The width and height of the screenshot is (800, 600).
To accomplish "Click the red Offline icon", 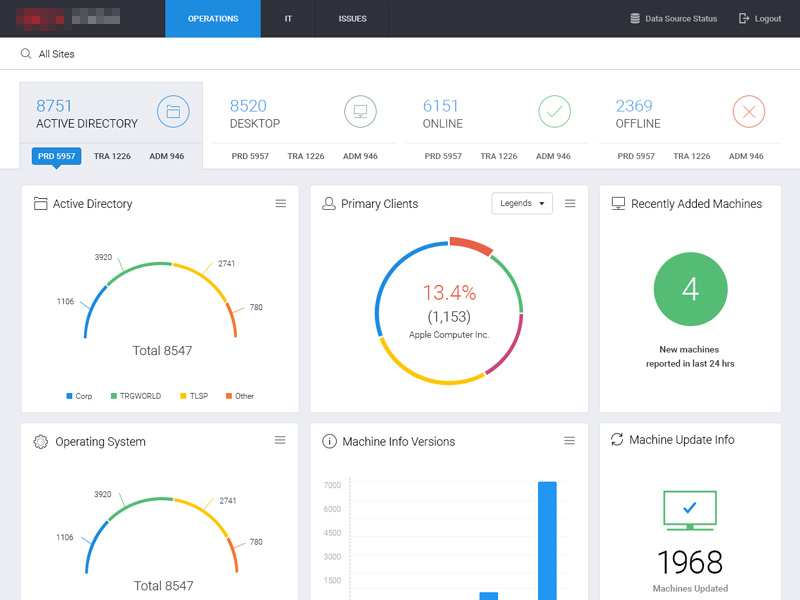I will (748, 112).
